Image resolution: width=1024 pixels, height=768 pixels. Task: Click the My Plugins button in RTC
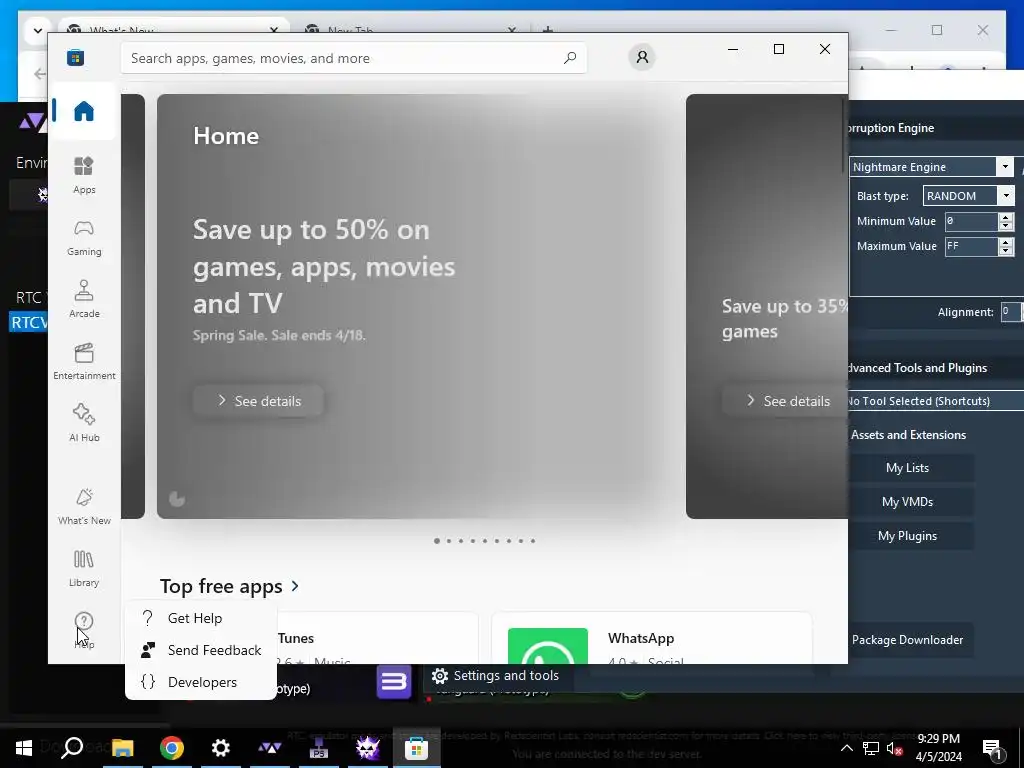[907, 536]
